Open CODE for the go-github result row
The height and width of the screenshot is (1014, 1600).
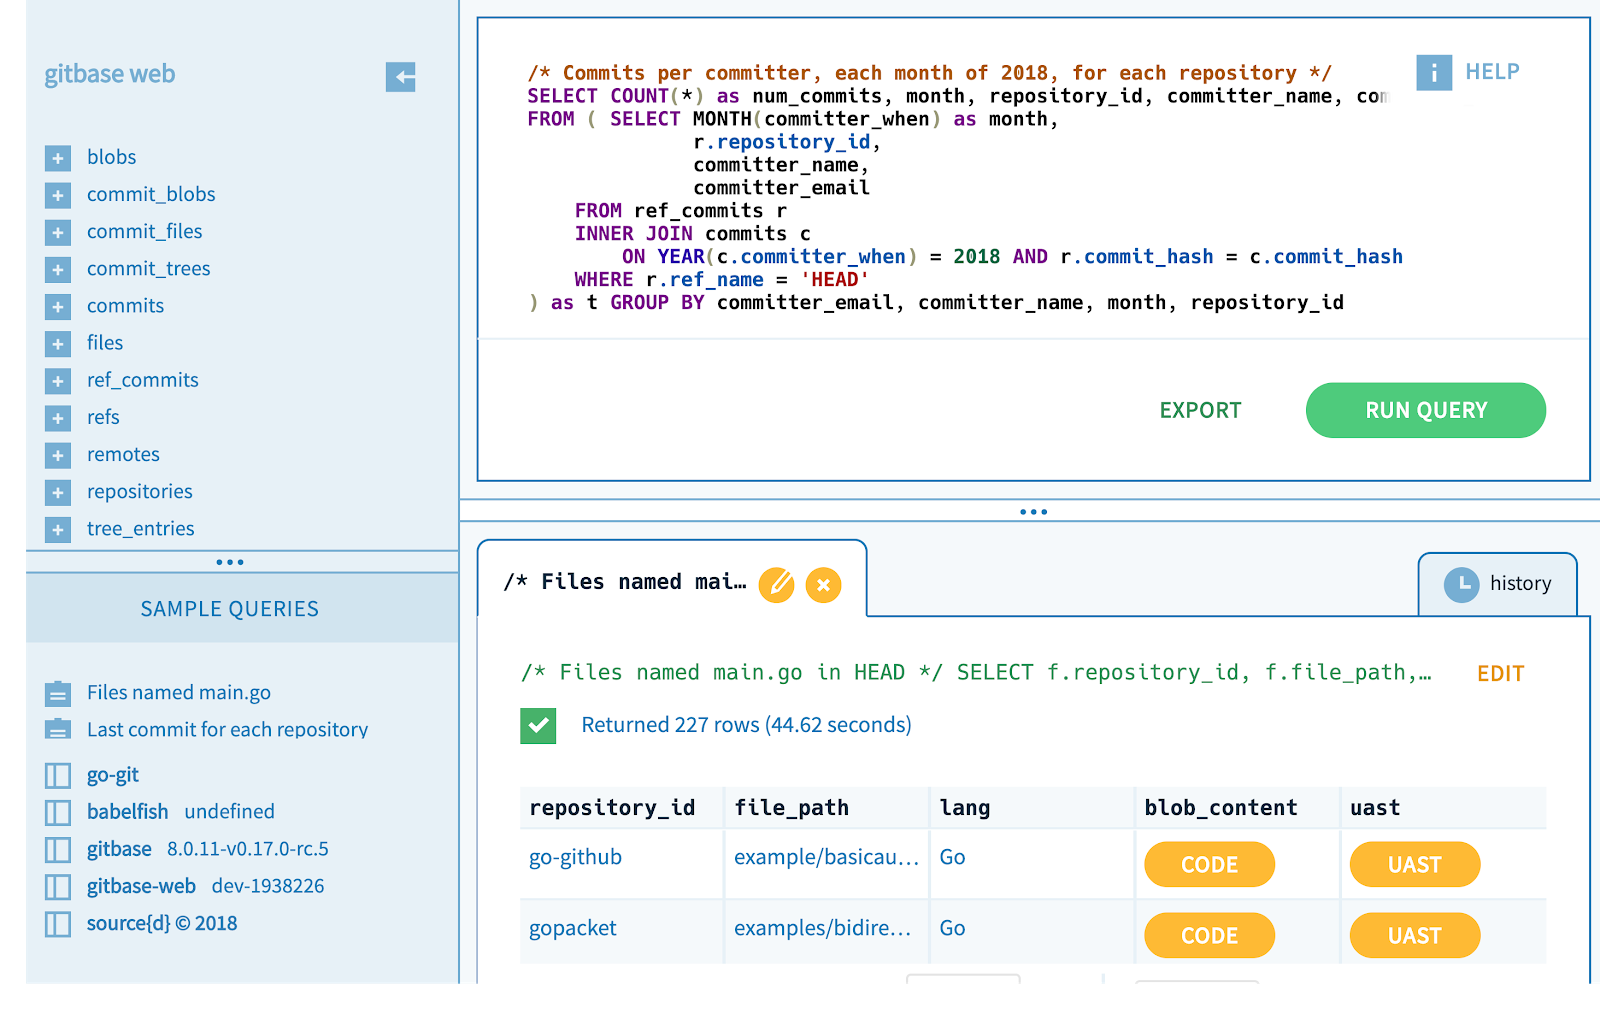click(x=1209, y=864)
